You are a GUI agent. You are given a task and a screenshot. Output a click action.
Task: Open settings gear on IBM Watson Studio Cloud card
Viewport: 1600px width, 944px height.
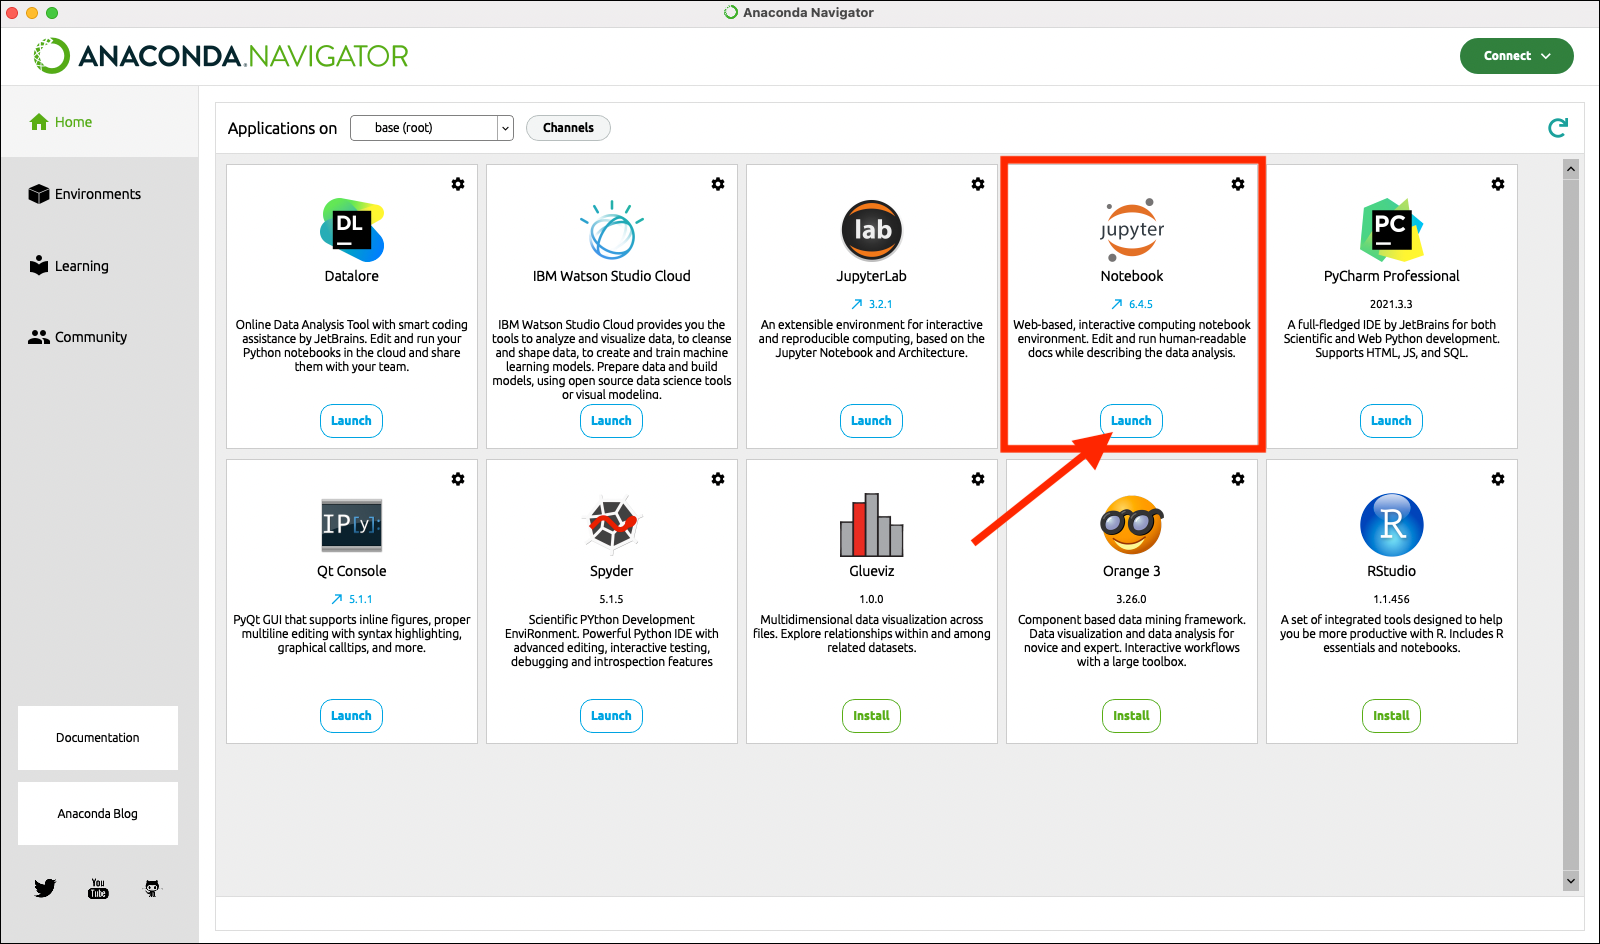(x=718, y=184)
